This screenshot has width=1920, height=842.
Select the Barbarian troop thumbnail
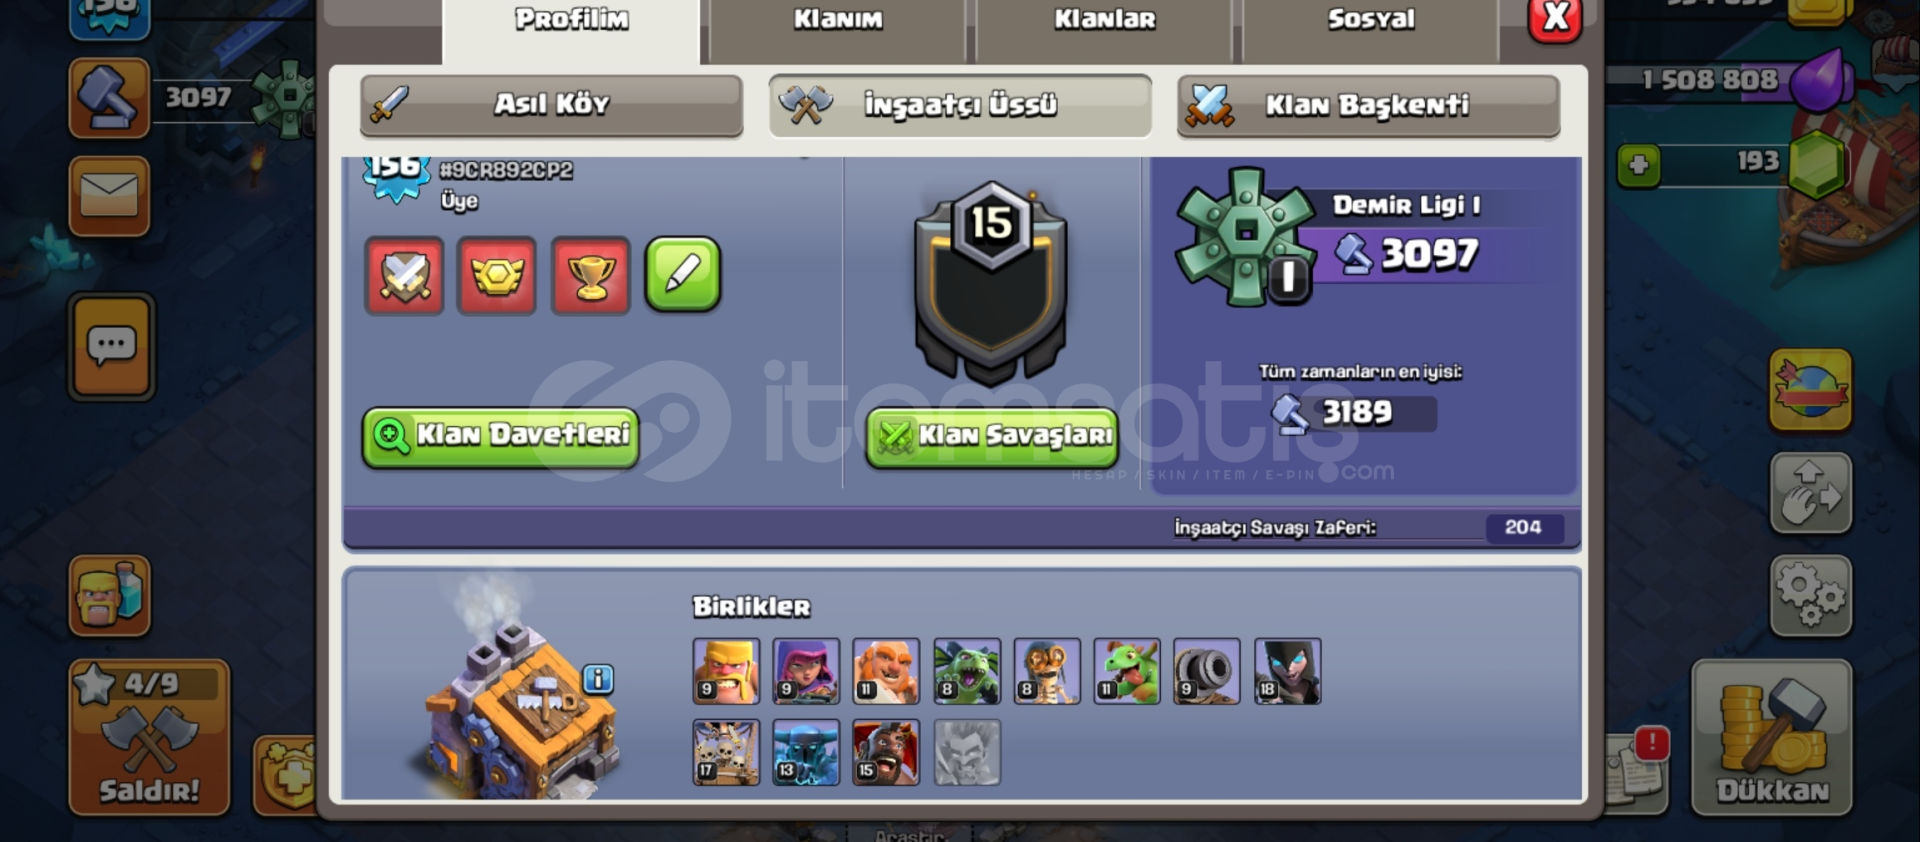click(x=726, y=671)
